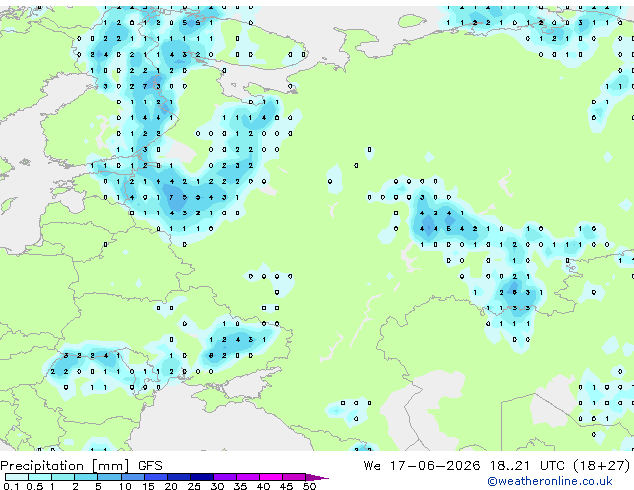Open the weatheronline.co.uk copyright link
The width and height of the screenshot is (634, 490).
(550, 481)
